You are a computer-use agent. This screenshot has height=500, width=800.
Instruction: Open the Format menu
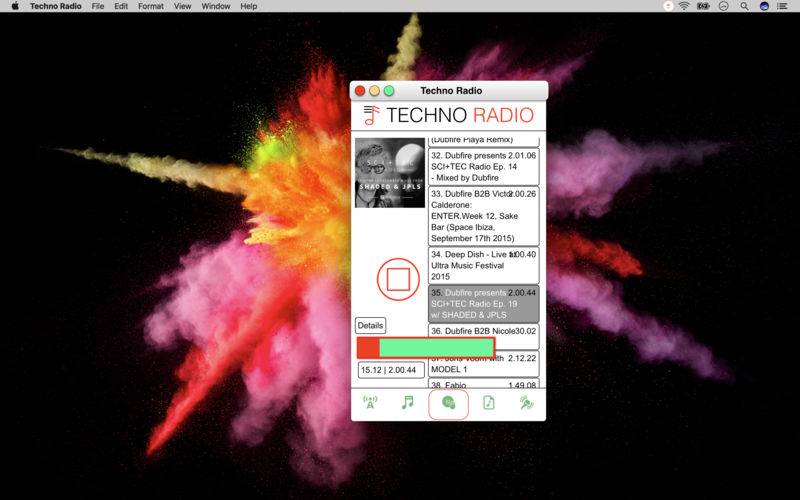pyautogui.click(x=151, y=6)
